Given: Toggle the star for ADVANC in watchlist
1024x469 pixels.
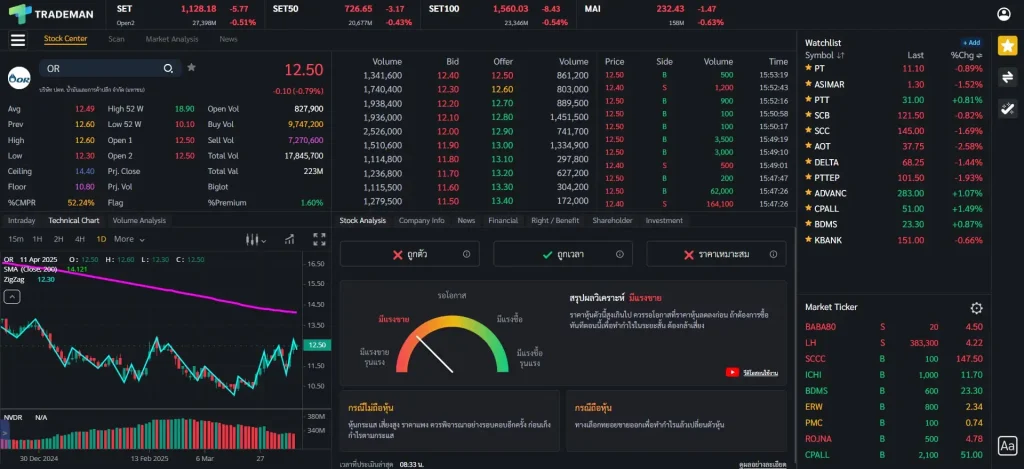Looking at the screenshot, I should pos(808,193).
